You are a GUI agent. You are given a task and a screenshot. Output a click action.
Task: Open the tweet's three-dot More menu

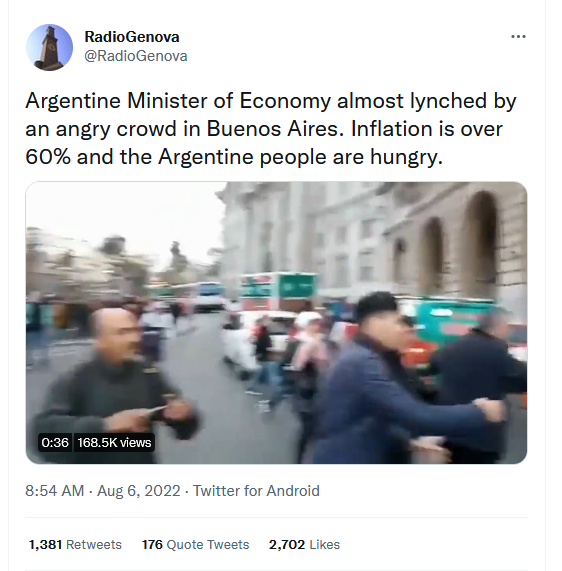point(518,36)
